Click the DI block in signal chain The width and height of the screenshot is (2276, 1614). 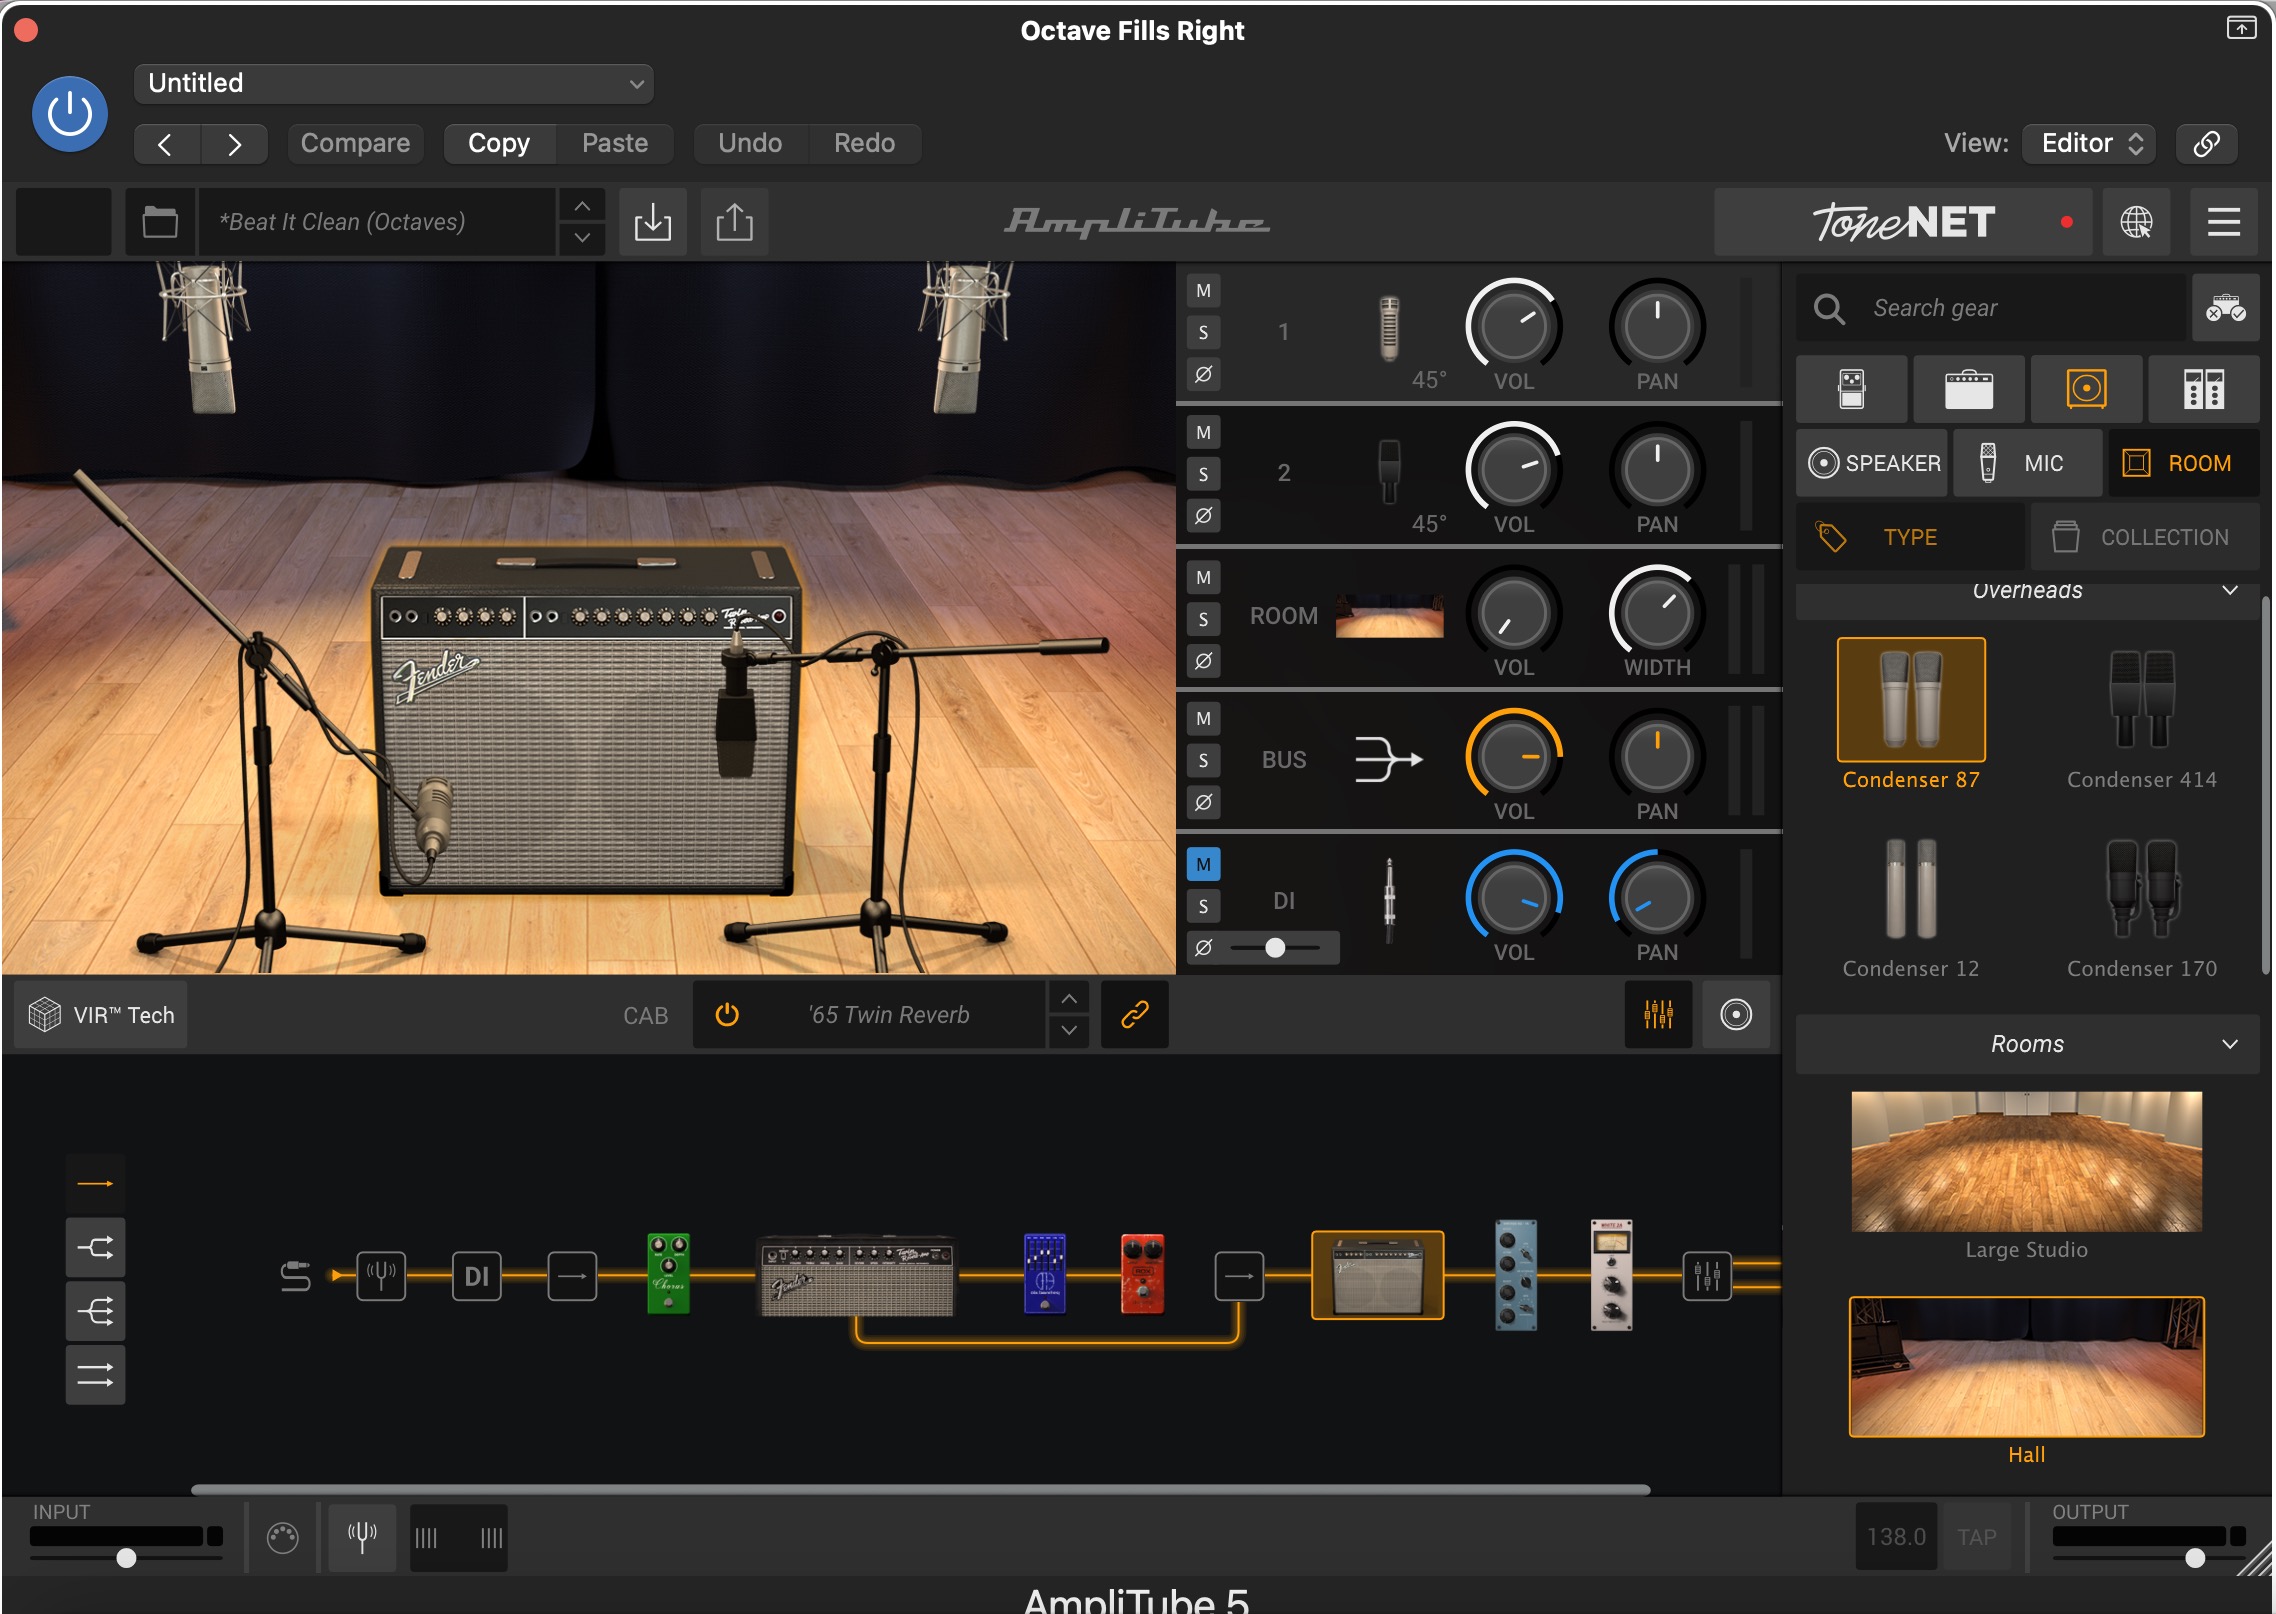click(x=477, y=1276)
